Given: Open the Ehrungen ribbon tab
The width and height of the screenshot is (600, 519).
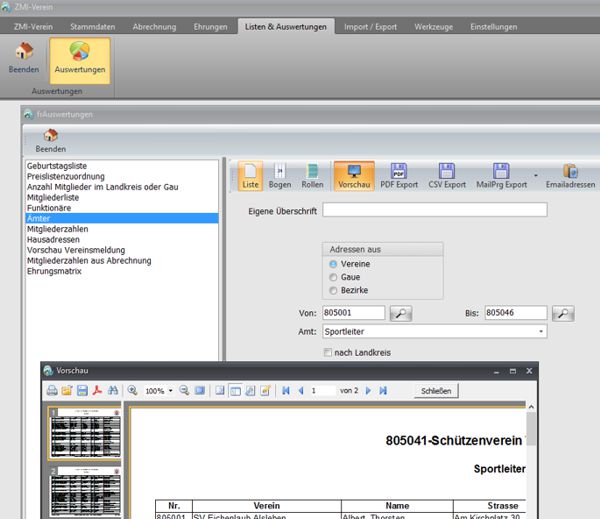Looking at the screenshot, I should pyautogui.click(x=210, y=27).
